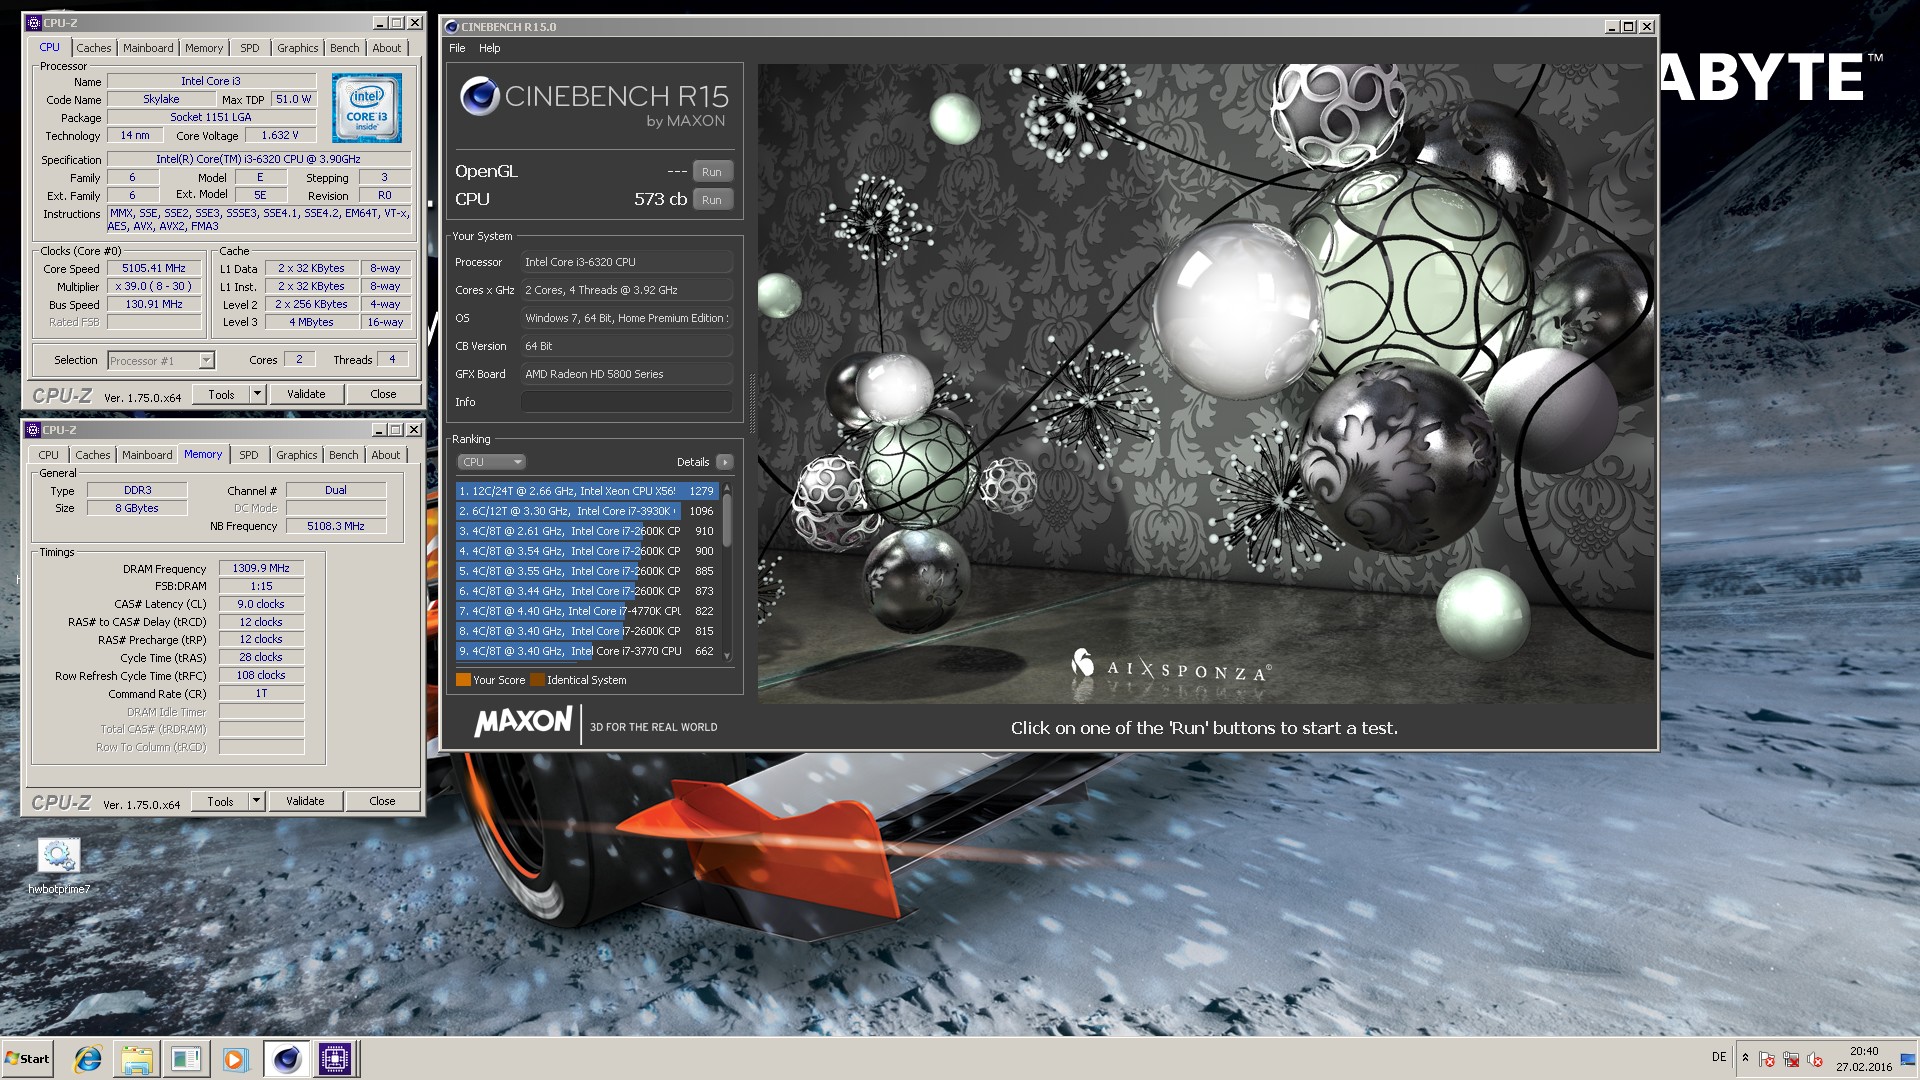This screenshot has height=1080, width=1920.
Task: Click the NB Frequency value 5108.3 MHz
Action: point(336,526)
